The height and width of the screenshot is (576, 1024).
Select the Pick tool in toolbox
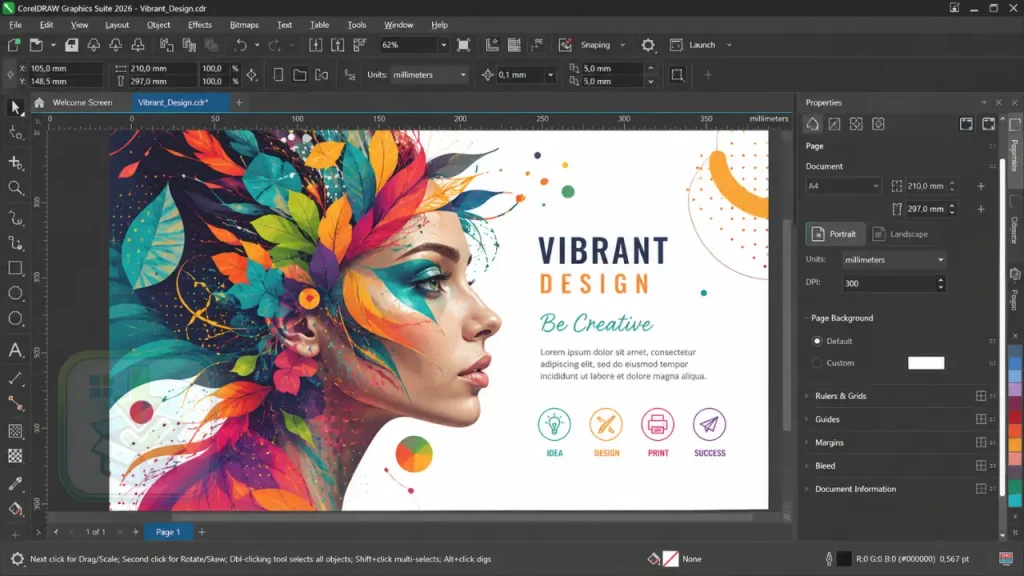click(16, 108)
